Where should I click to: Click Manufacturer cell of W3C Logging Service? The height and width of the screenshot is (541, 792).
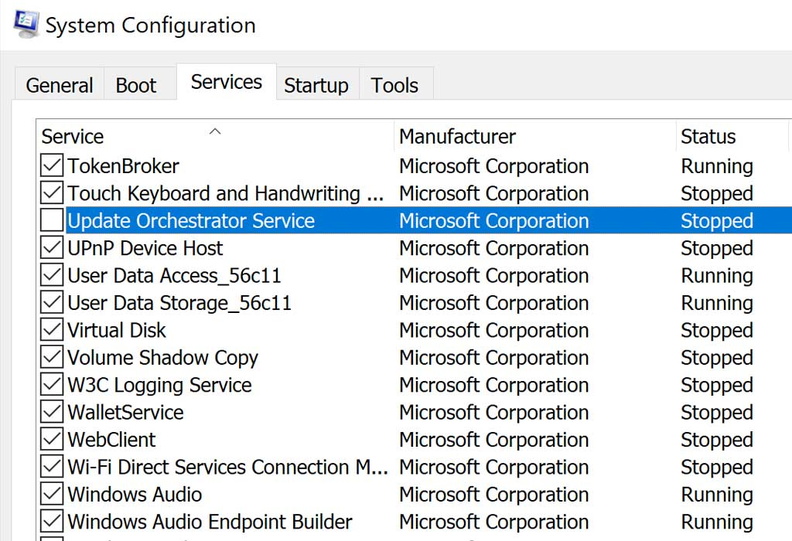(x=494, y=385)
